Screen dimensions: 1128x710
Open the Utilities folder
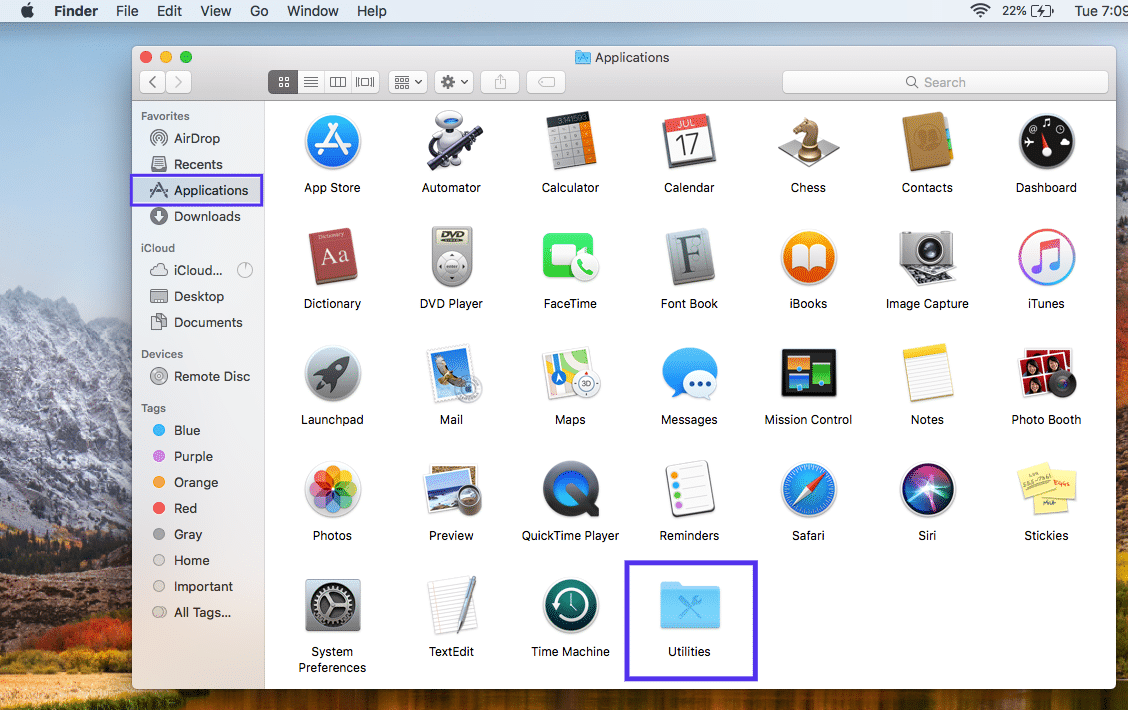tap(689, 606)
